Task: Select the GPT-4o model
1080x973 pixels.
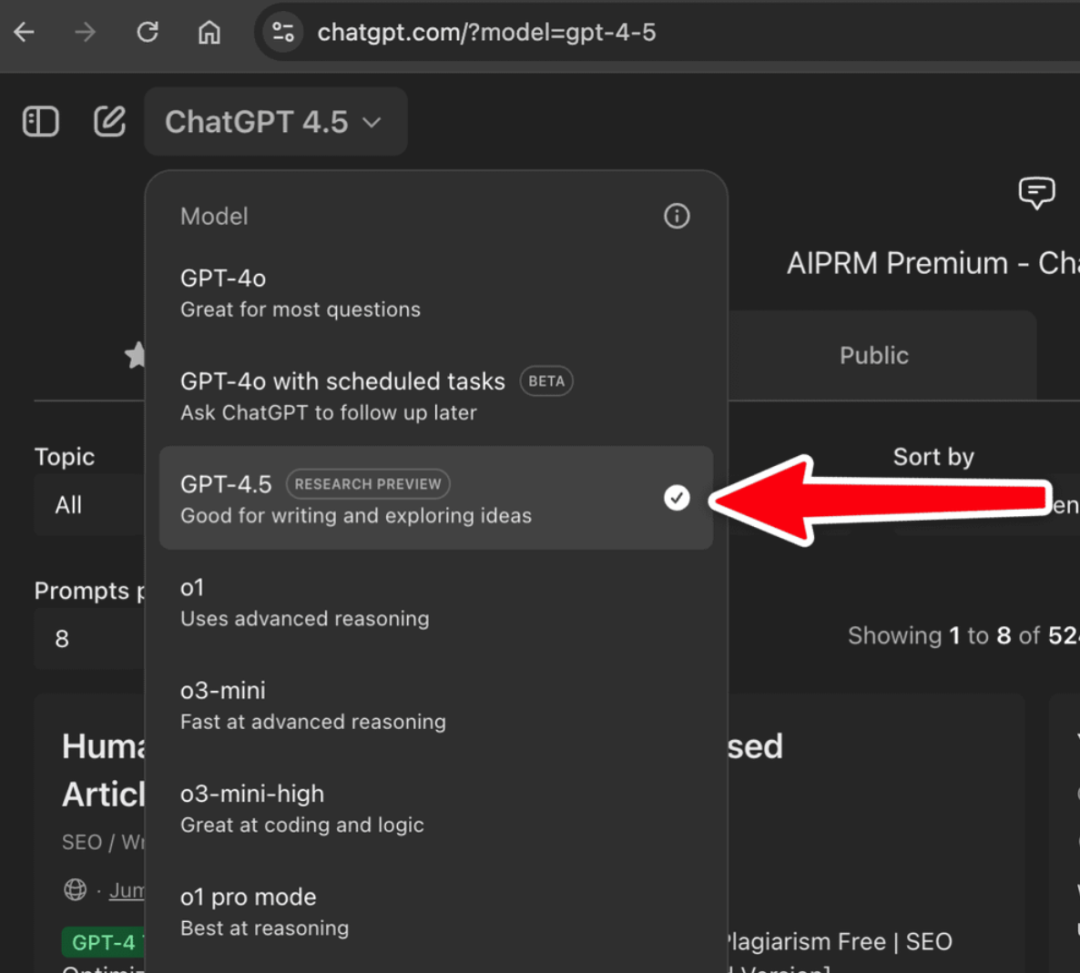Action: (x=435, y=293)
